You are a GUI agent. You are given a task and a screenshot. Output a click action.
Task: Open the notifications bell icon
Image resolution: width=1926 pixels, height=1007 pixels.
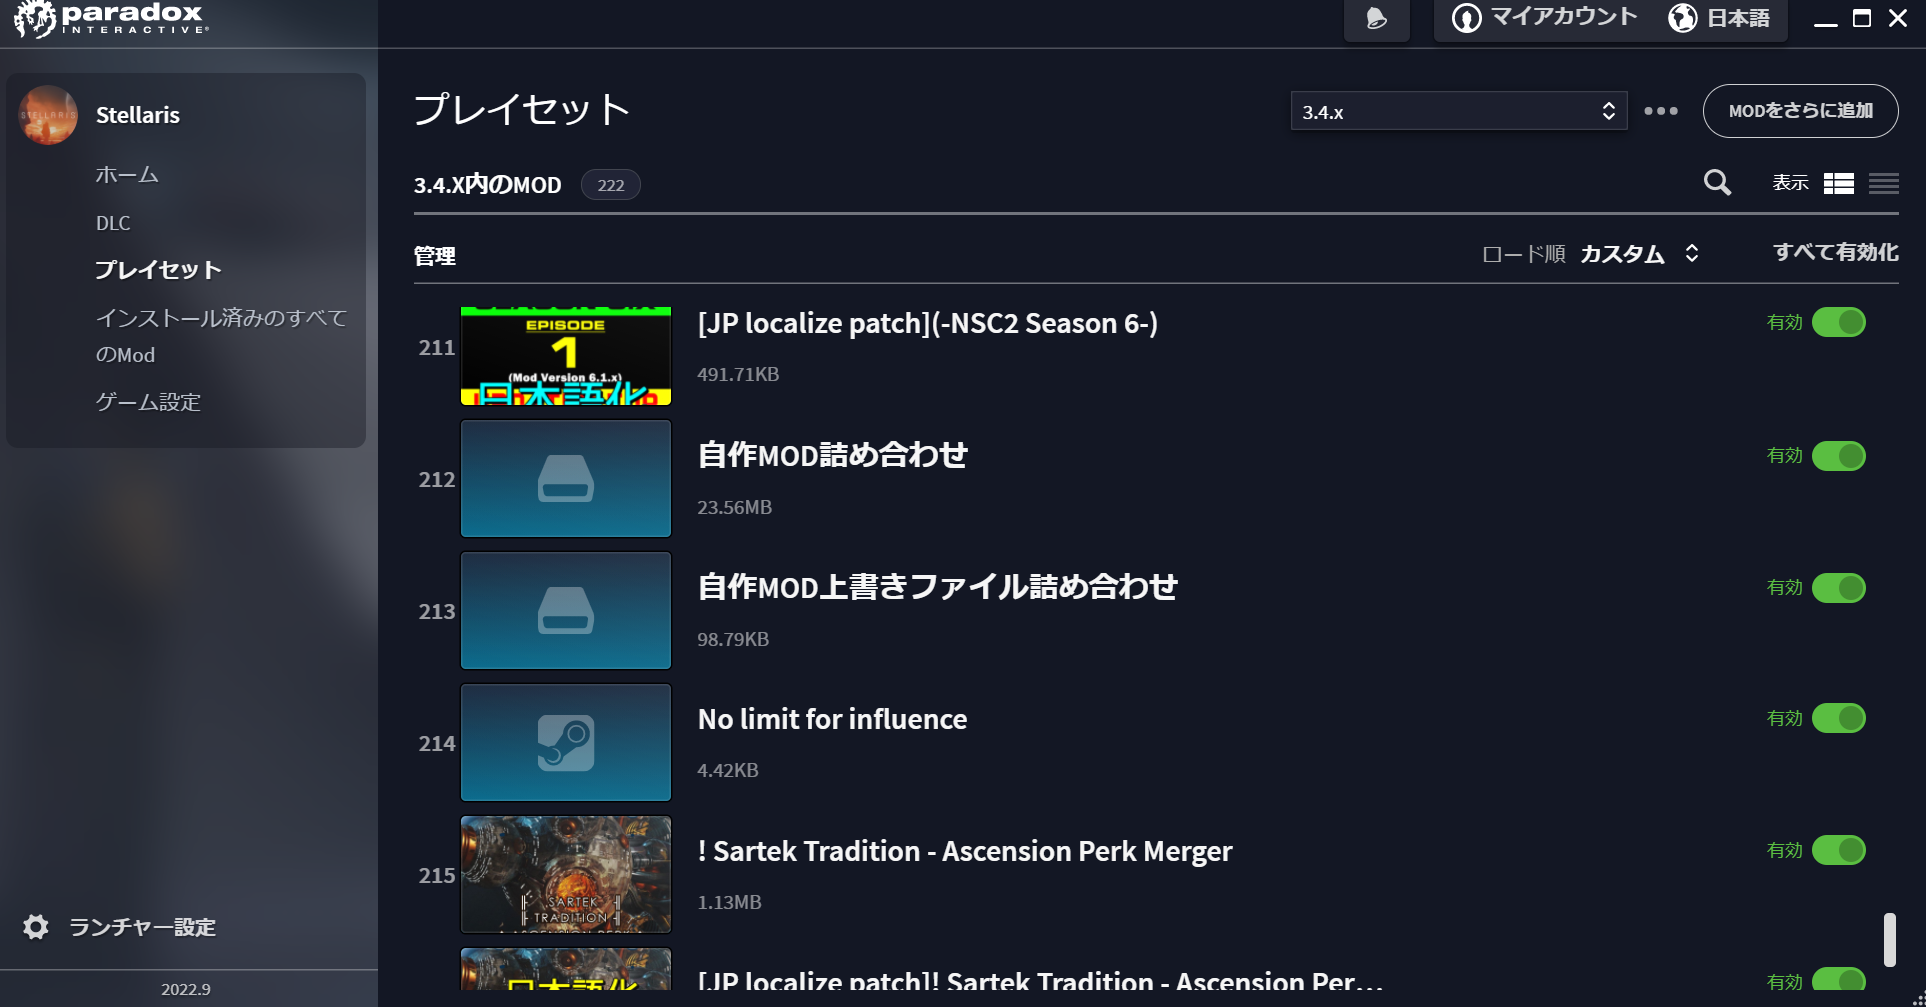coord(1376,18)
